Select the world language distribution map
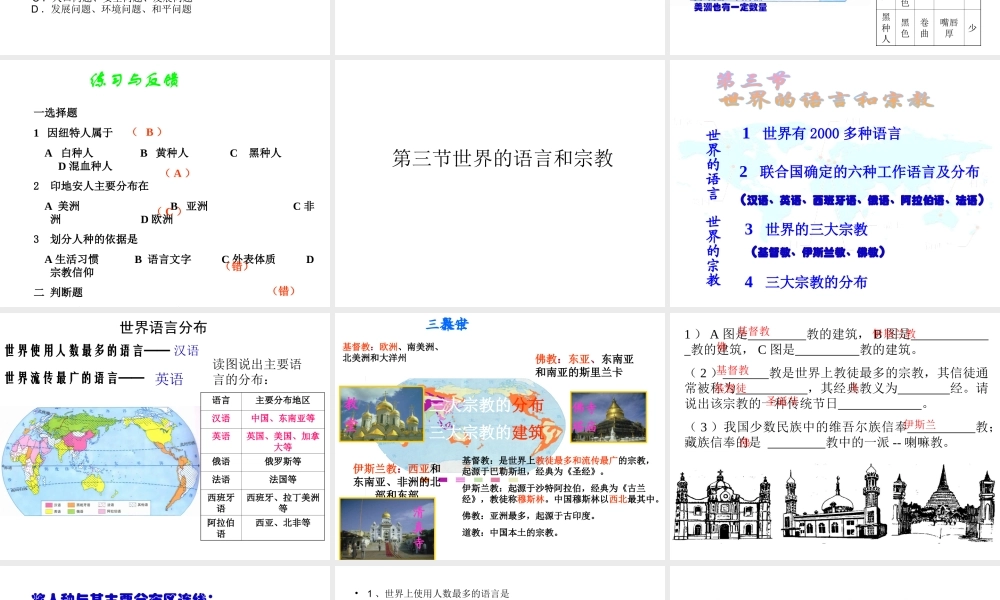Screen dimensions: 1000x600 click(99, 462)
